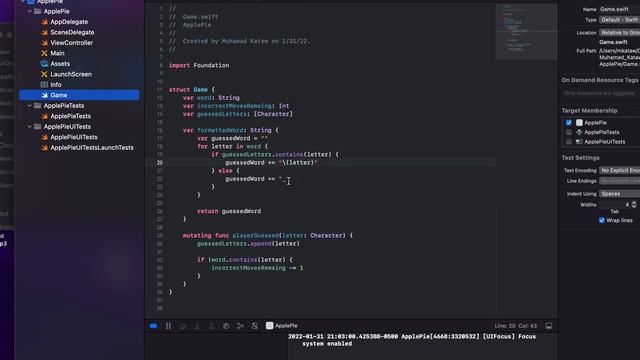The image size is (640, 360).
Task: Click ViewController Swift file icon
Action: [44, 43]
